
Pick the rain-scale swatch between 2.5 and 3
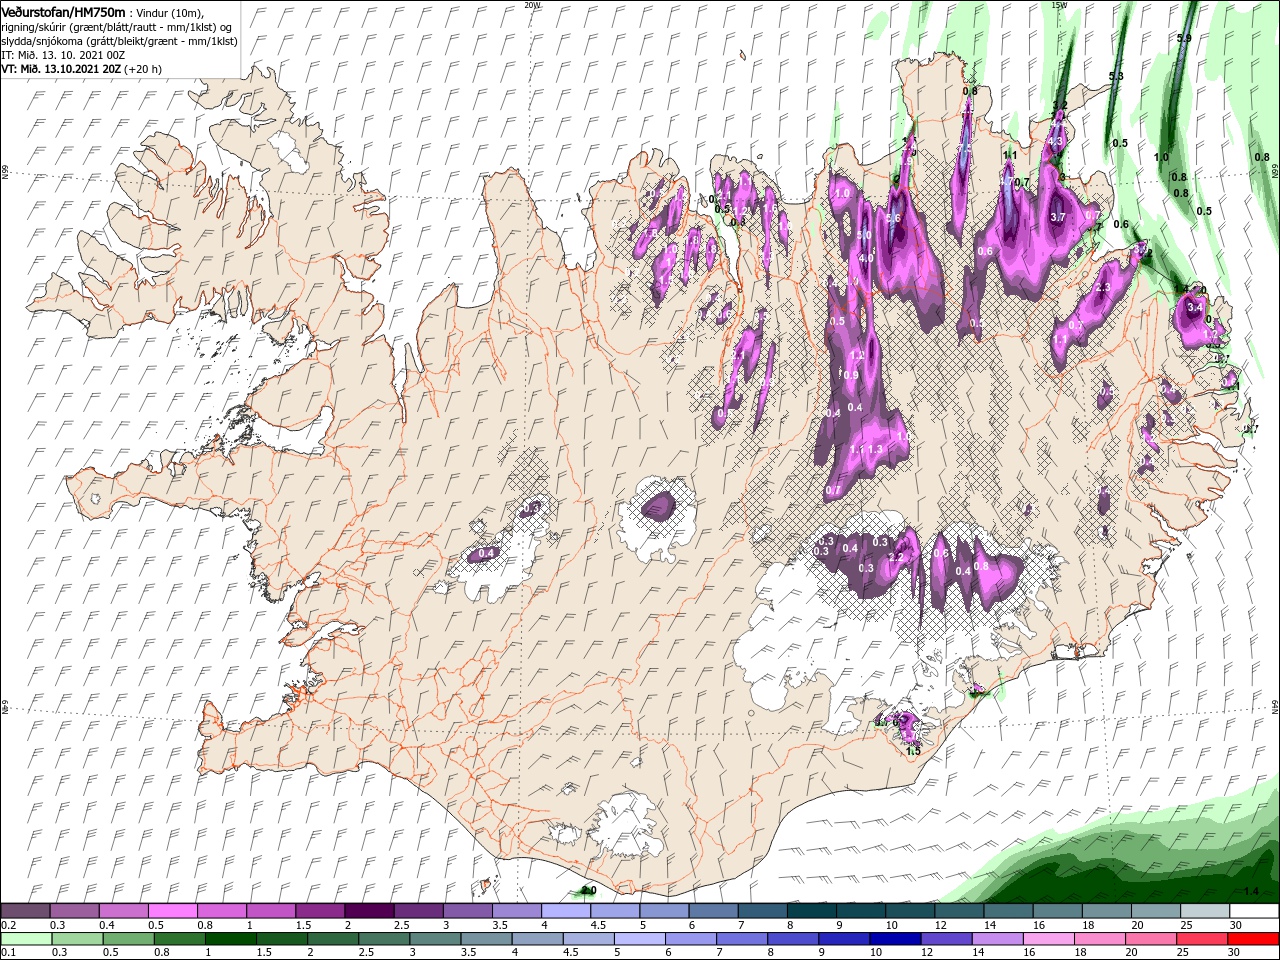(383, 939)
